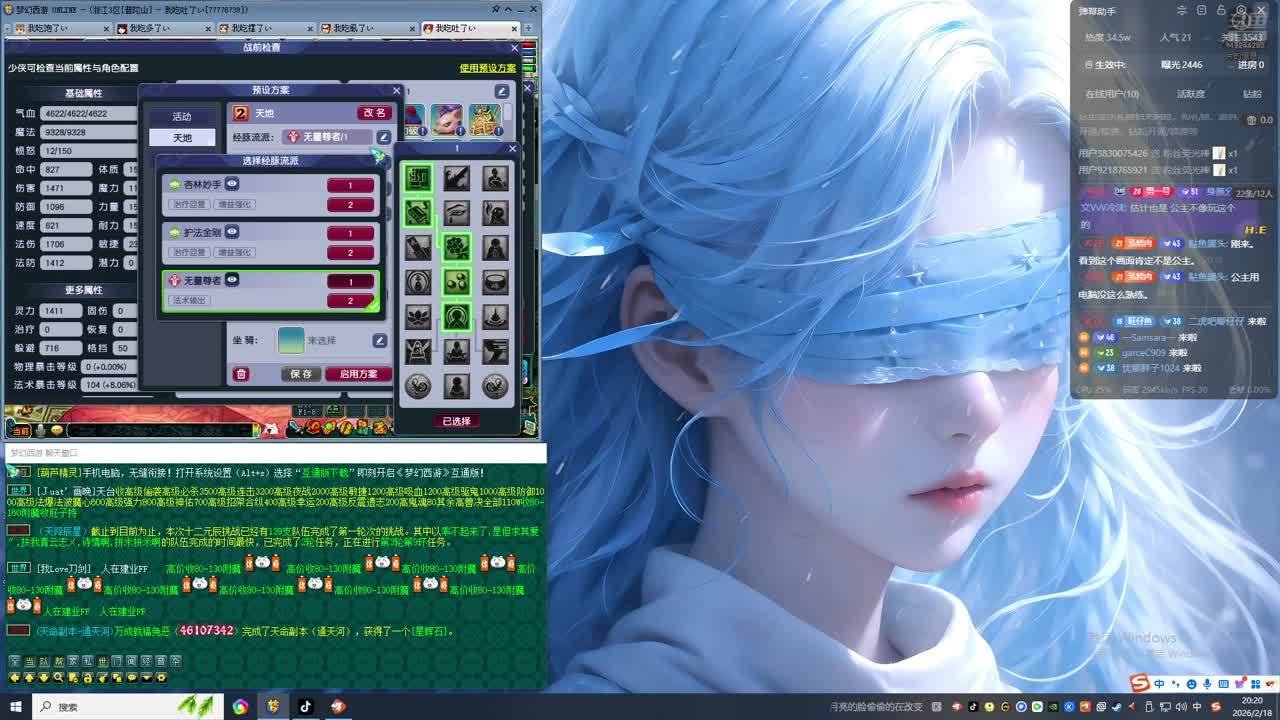Switch to the 活动 preset tab
Viewport: 1280px width, 720px height.
[x=181, y=116]
